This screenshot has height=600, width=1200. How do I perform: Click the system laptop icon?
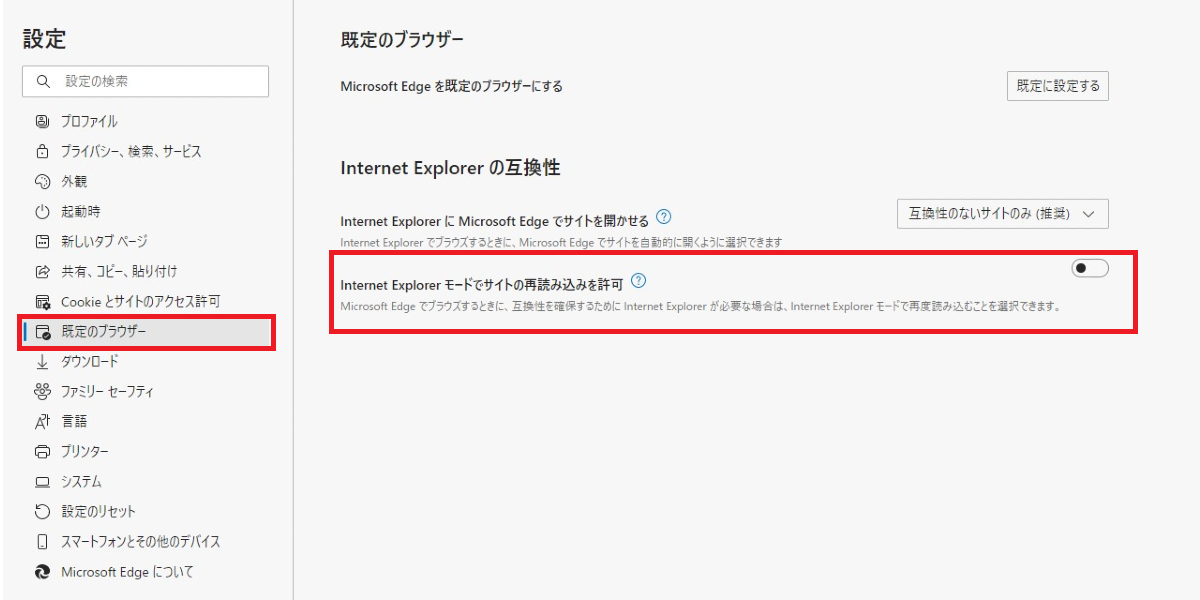pyautogui.click(x=42, y=481)
